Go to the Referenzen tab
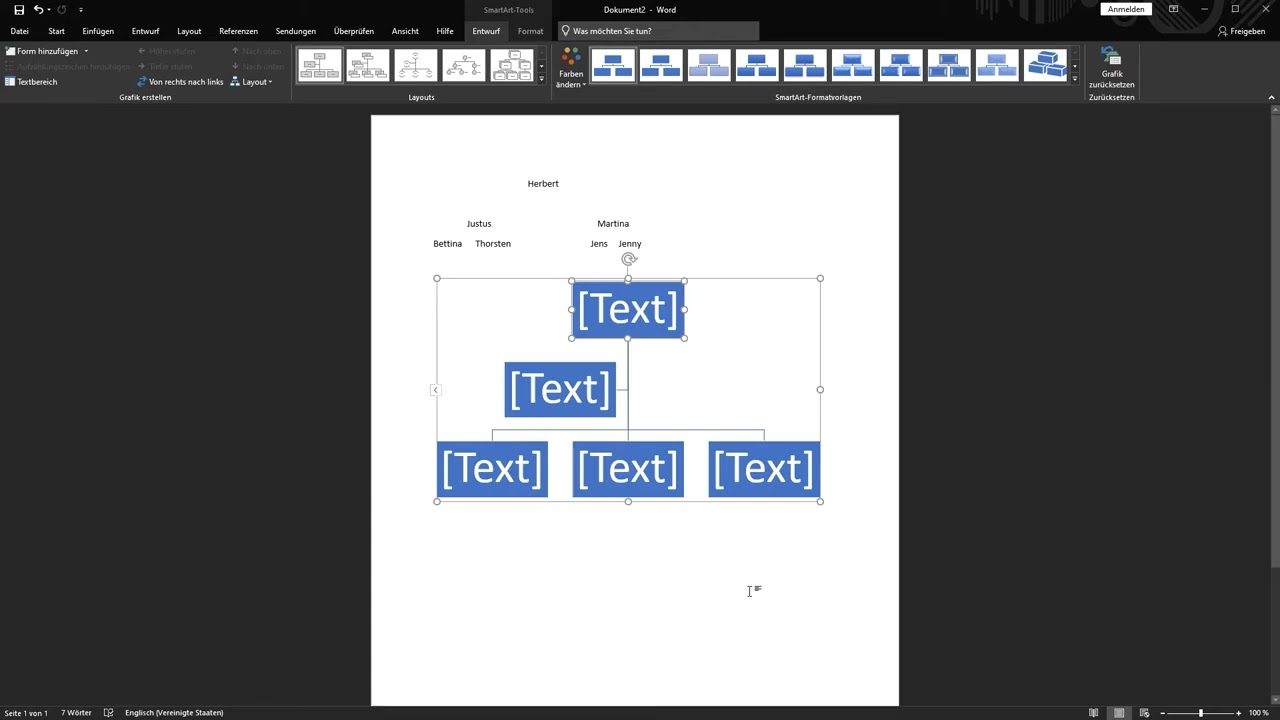This screenshot has width=1280, height=720. point(238,31)
